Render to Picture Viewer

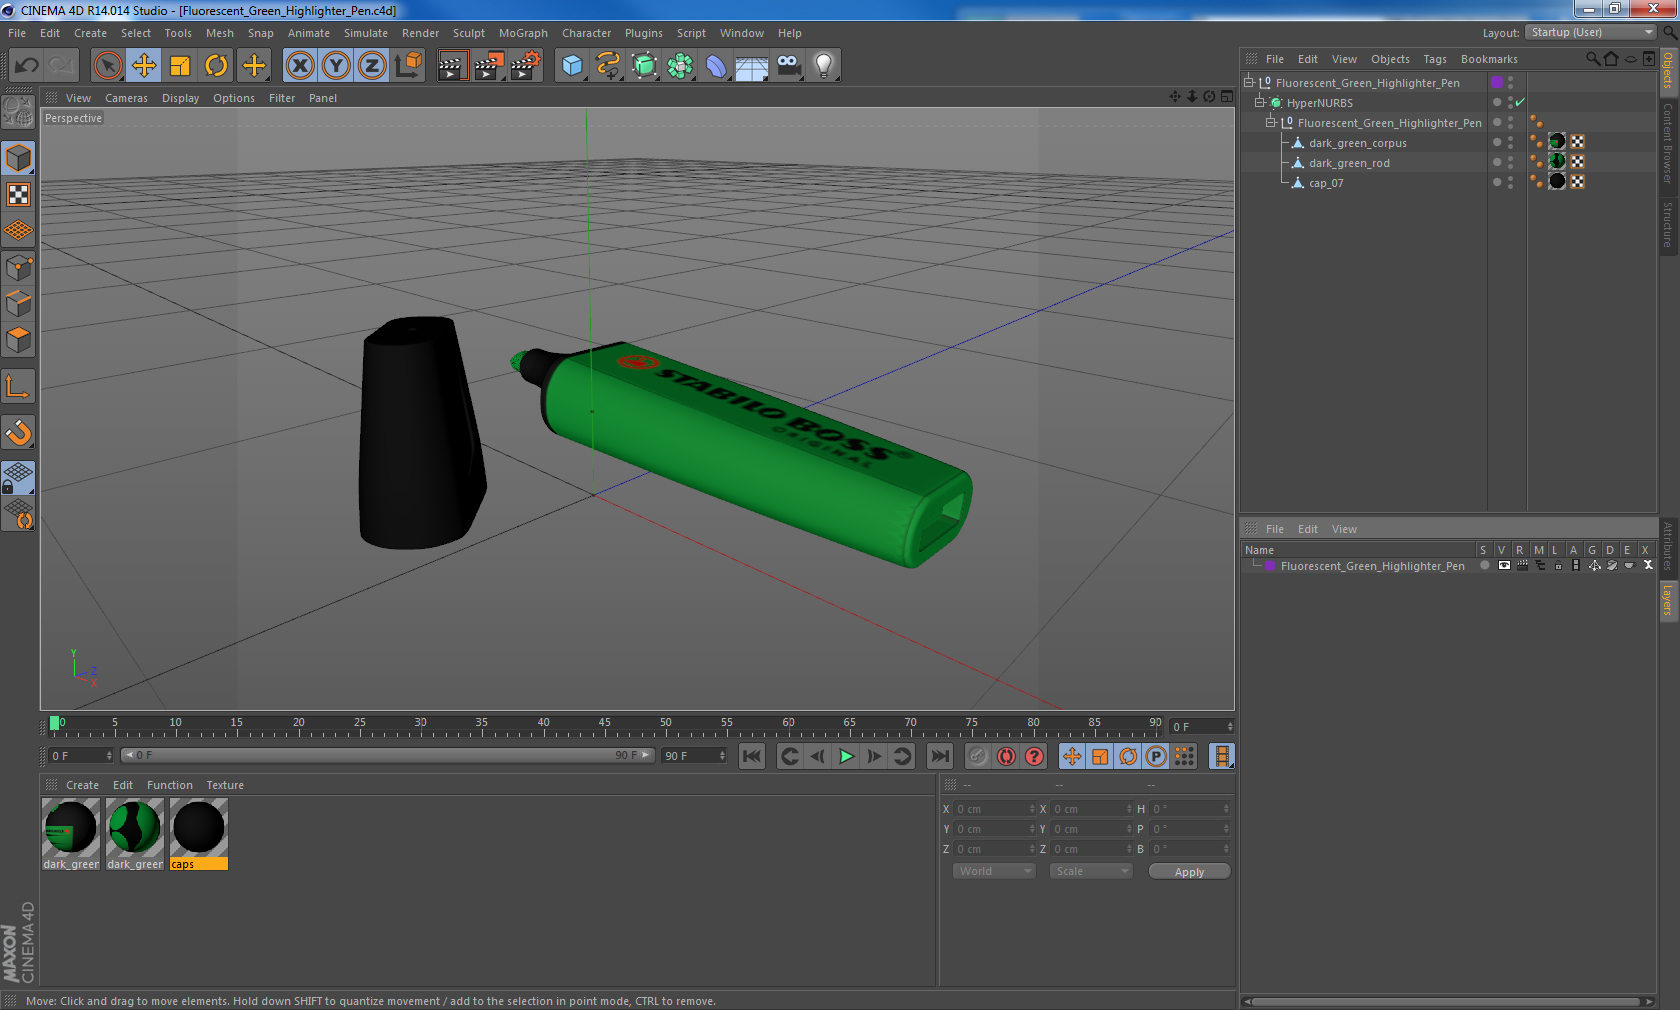tap(489, 66)
